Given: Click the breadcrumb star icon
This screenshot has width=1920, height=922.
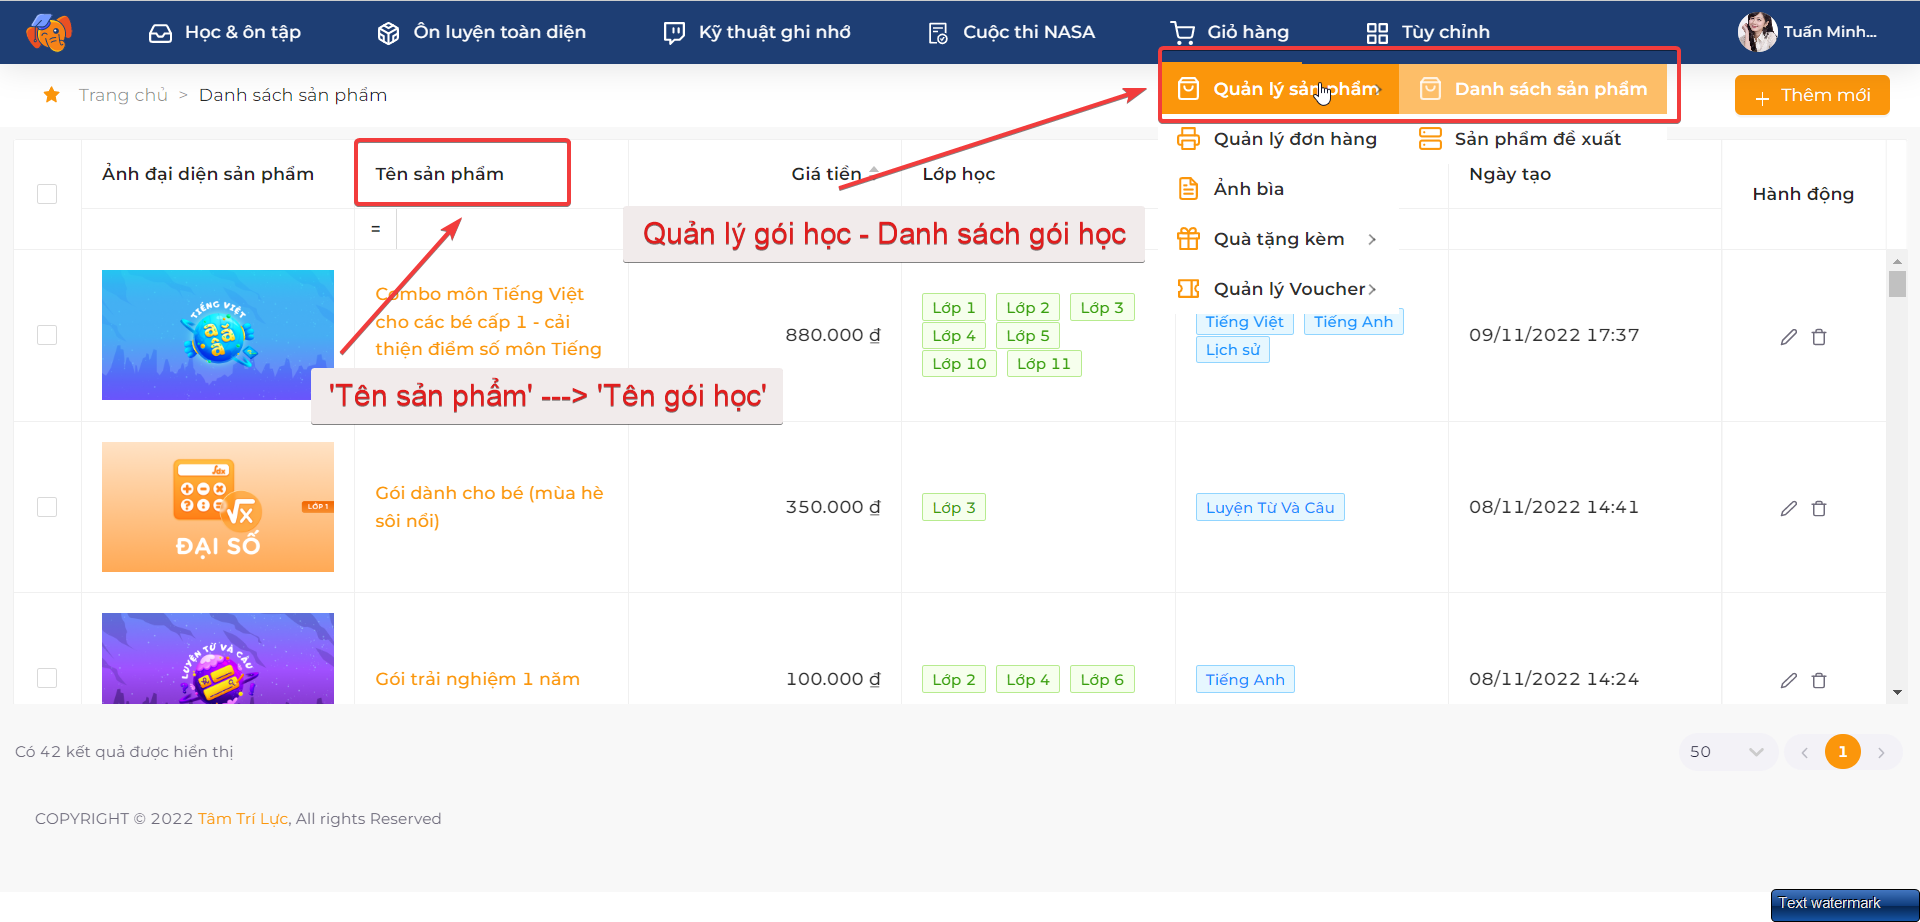Looking at the screenshot, I should (51, 94).
